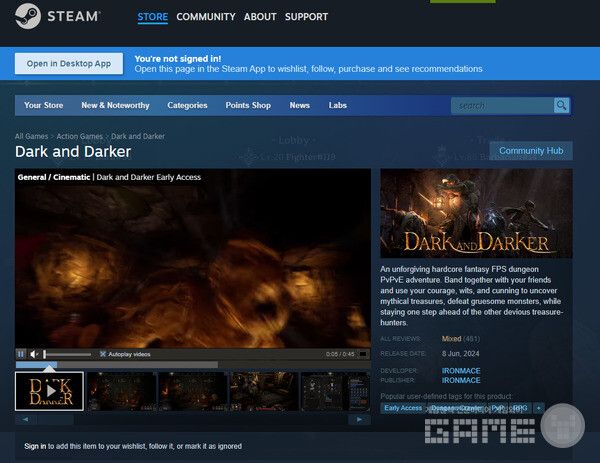
Task: Click the plus button to add tags
Action: pyautogui.click(x=539, y=408)
